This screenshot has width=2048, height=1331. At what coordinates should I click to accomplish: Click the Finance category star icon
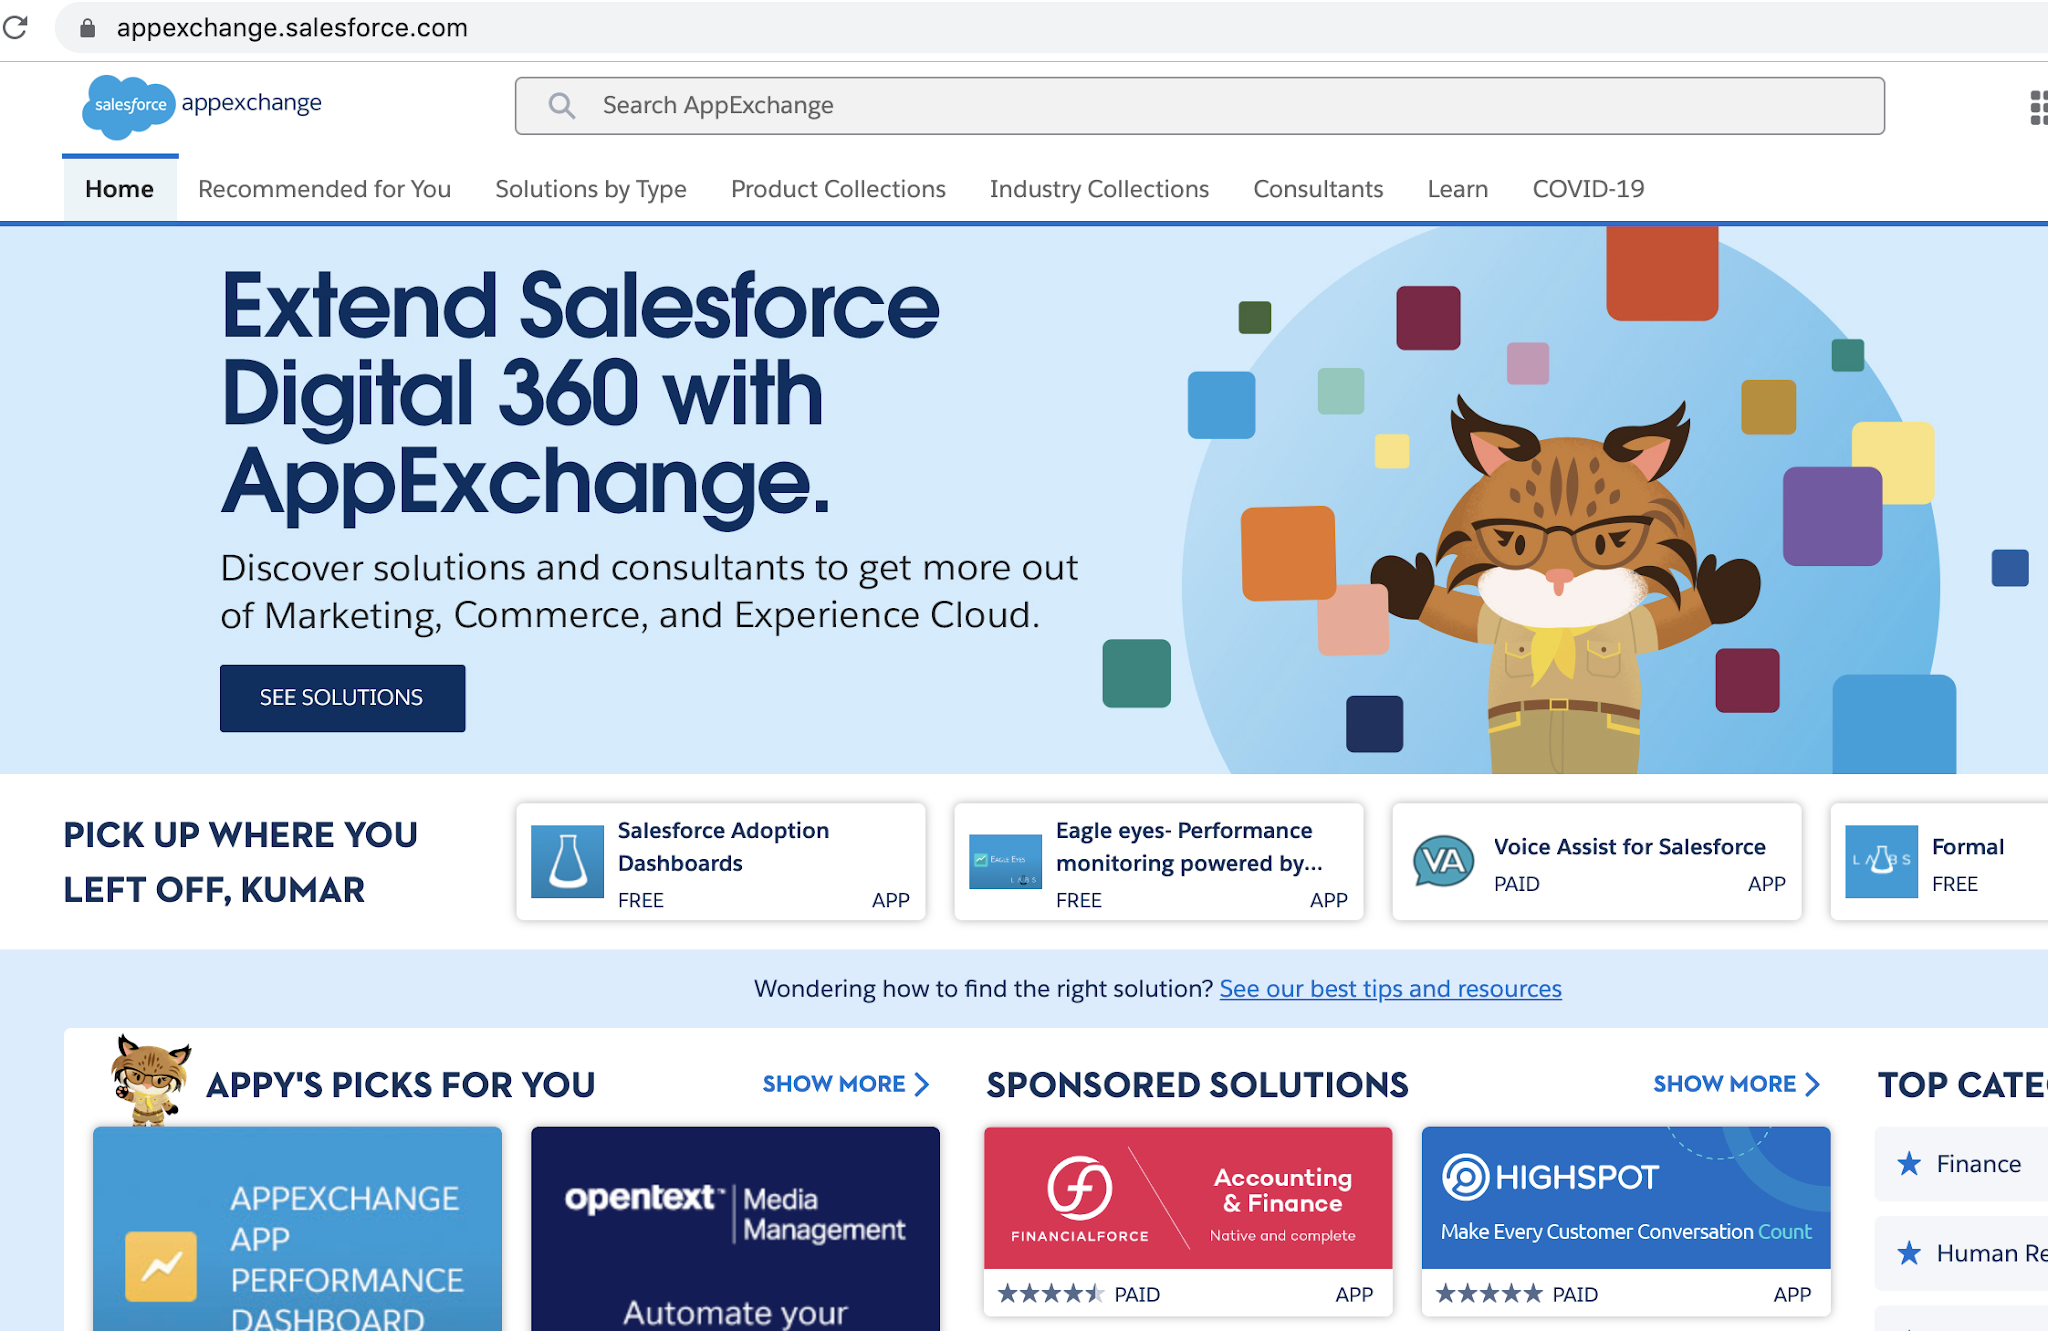(1909, 1163)
